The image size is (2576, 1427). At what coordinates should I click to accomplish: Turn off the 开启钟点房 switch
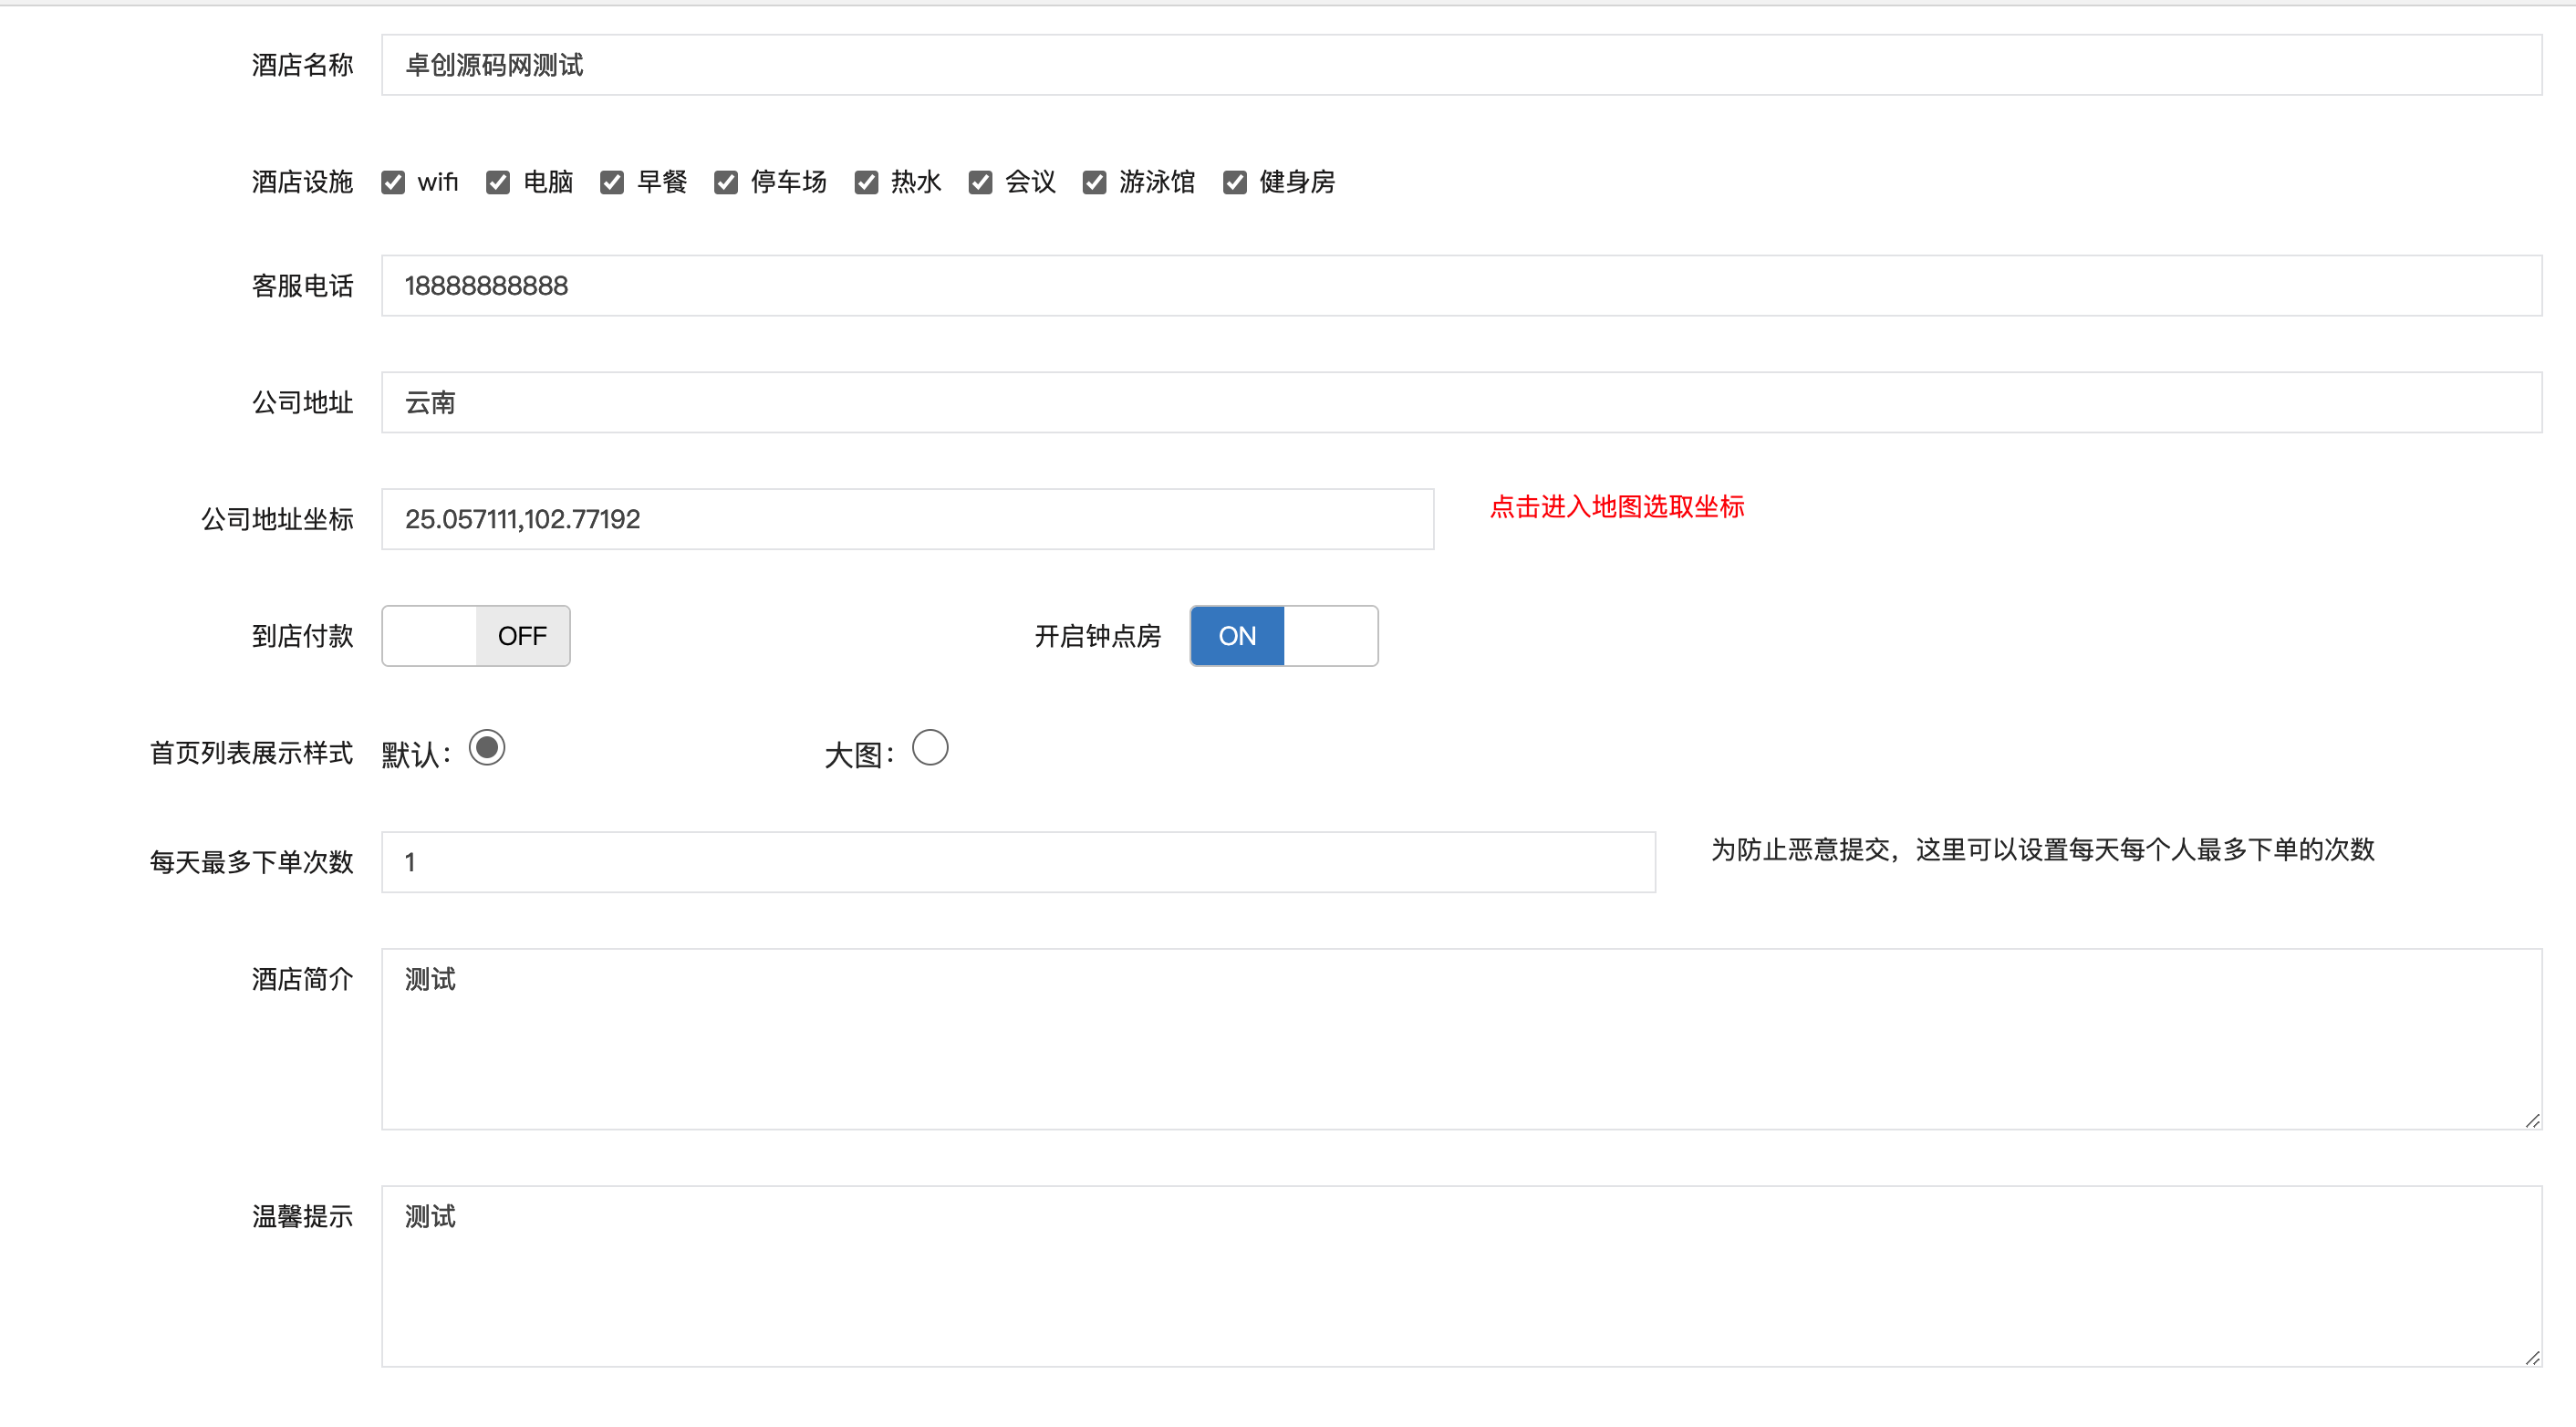1284,636
